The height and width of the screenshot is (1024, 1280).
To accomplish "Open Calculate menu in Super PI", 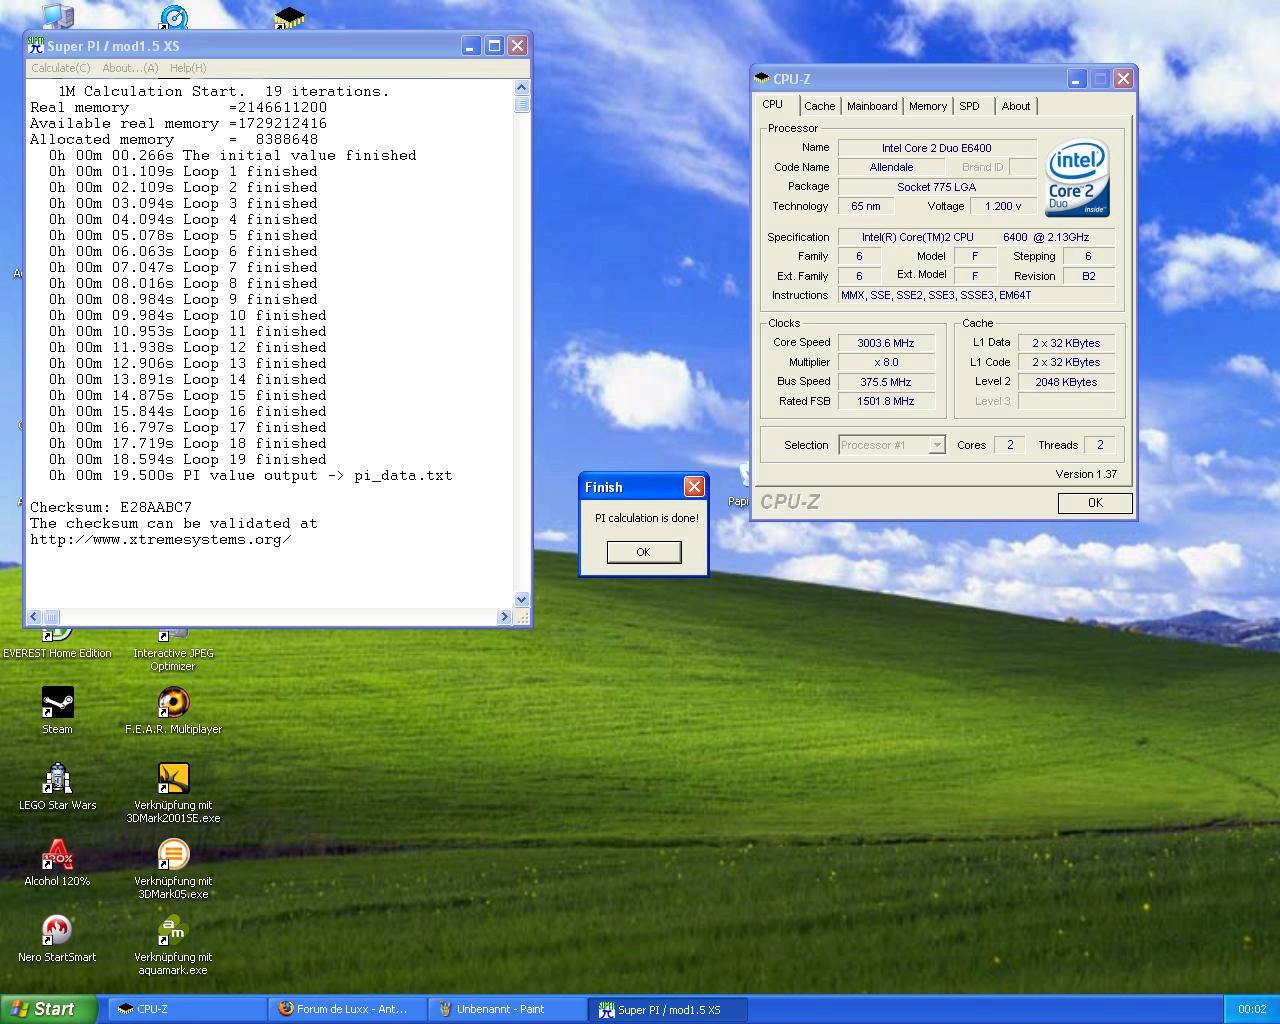I will [61, 68].
